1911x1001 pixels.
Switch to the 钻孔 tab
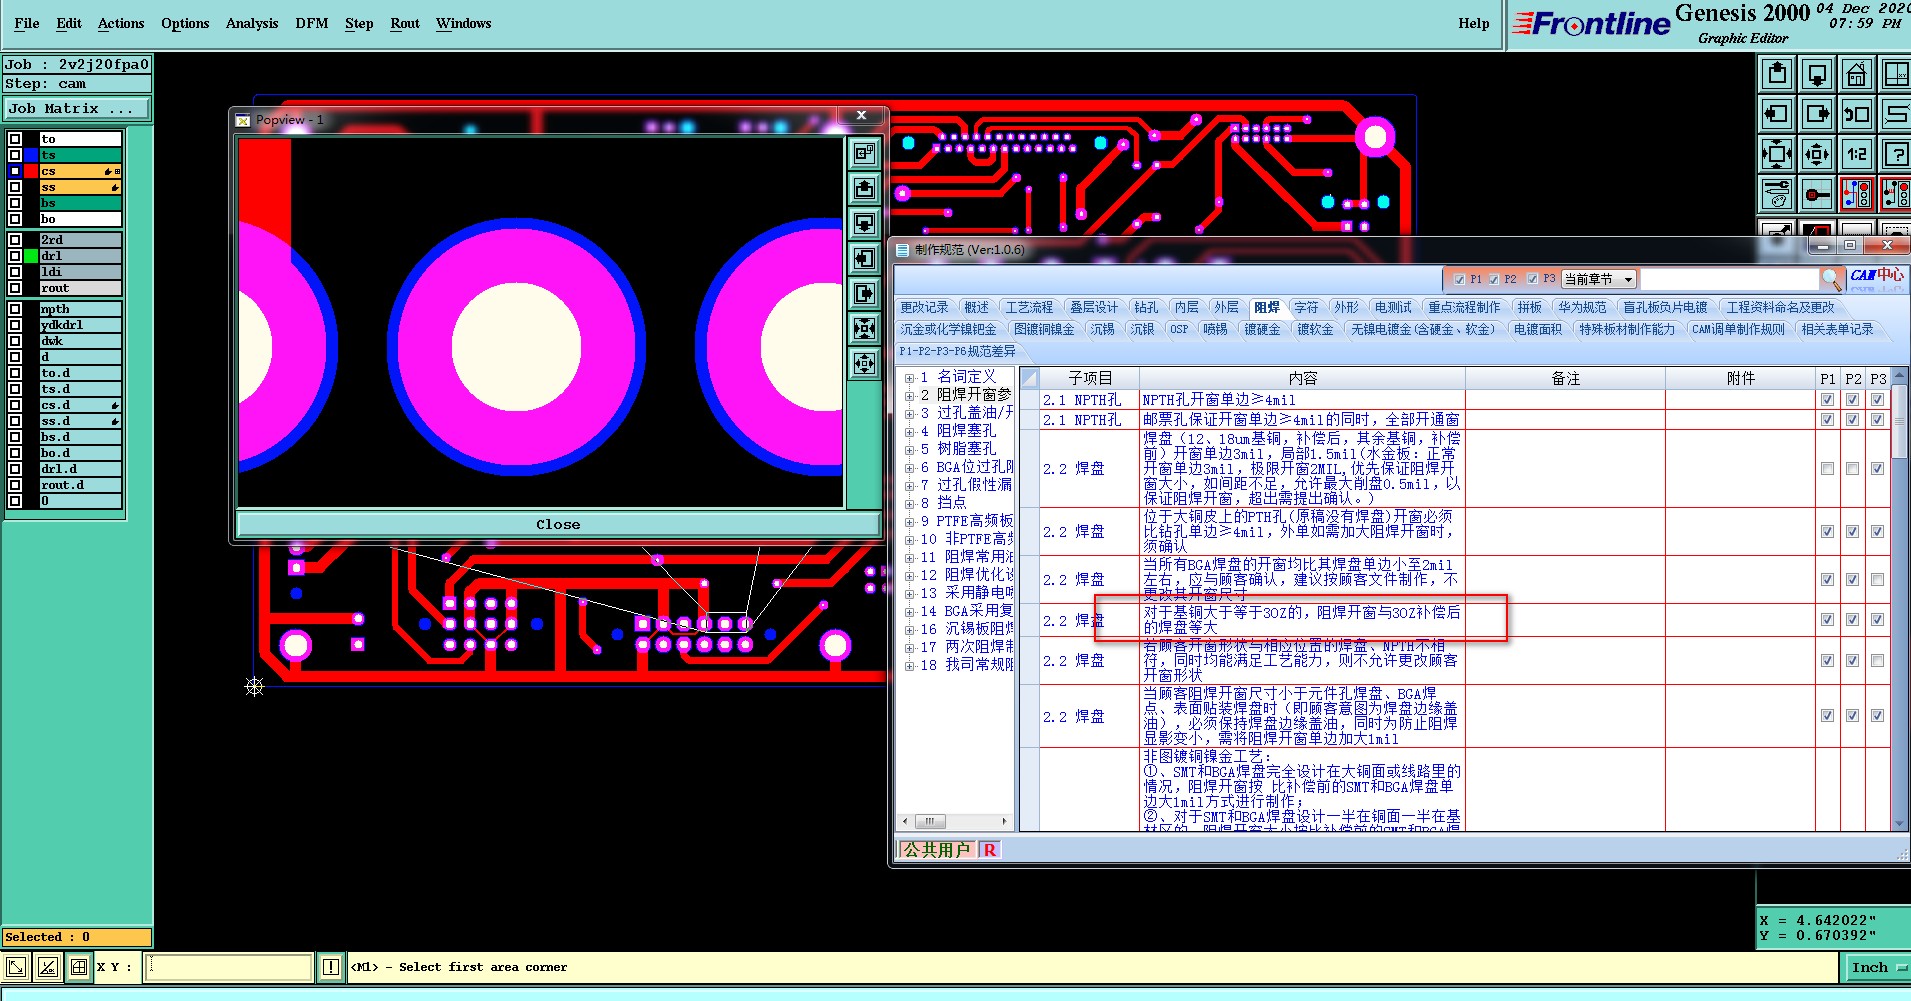(x=1146, y=307)
